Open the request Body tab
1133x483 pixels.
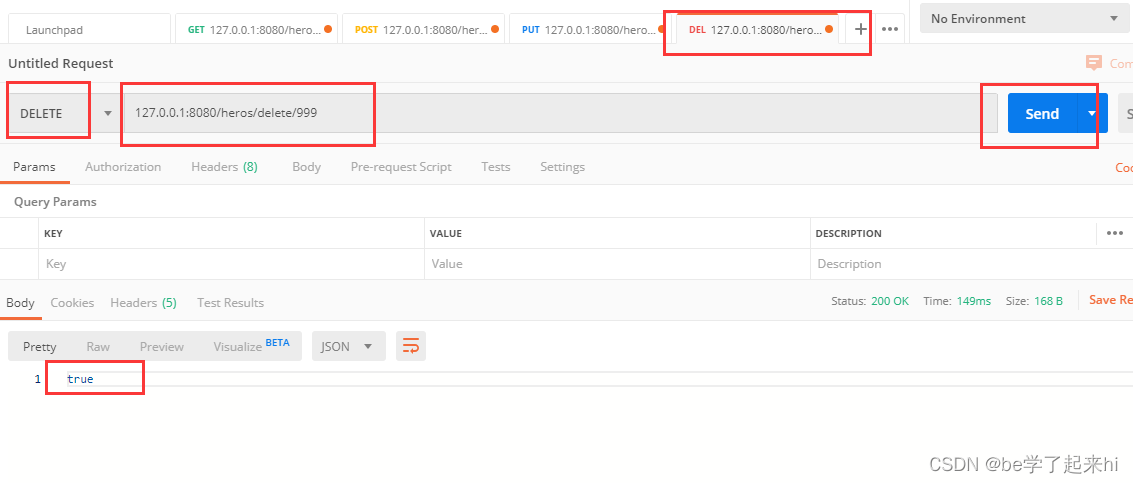pos(306,167)
